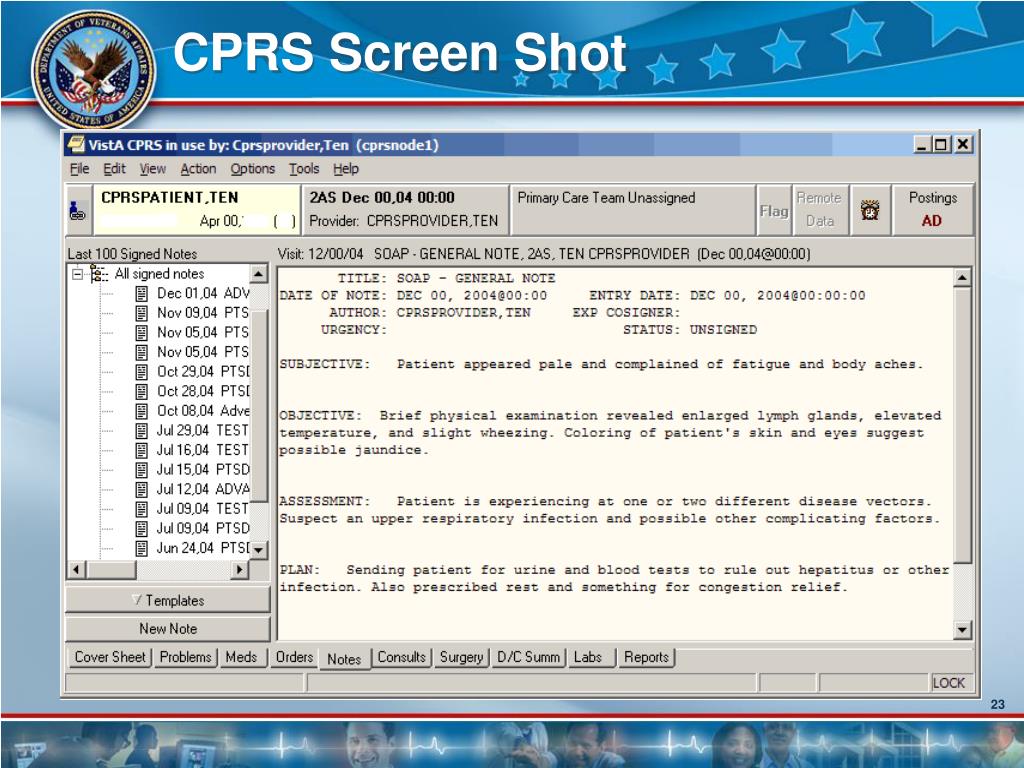Click the LOCK status bar indicator
The height and width of the screenshot is (768, 1024).
[949, 683]
